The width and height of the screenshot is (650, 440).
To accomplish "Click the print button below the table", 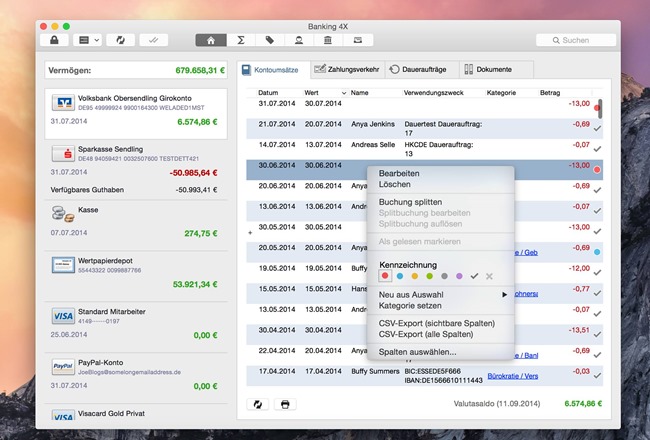I will 286,404.
